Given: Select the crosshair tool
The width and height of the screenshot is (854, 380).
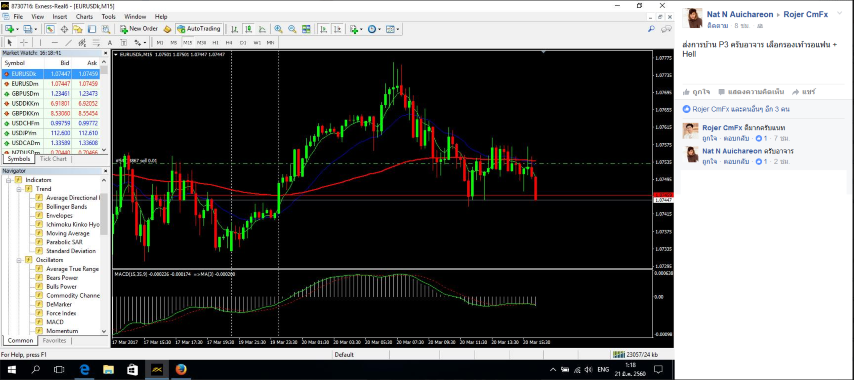Looking at the screenshot, I should (24, 42).
